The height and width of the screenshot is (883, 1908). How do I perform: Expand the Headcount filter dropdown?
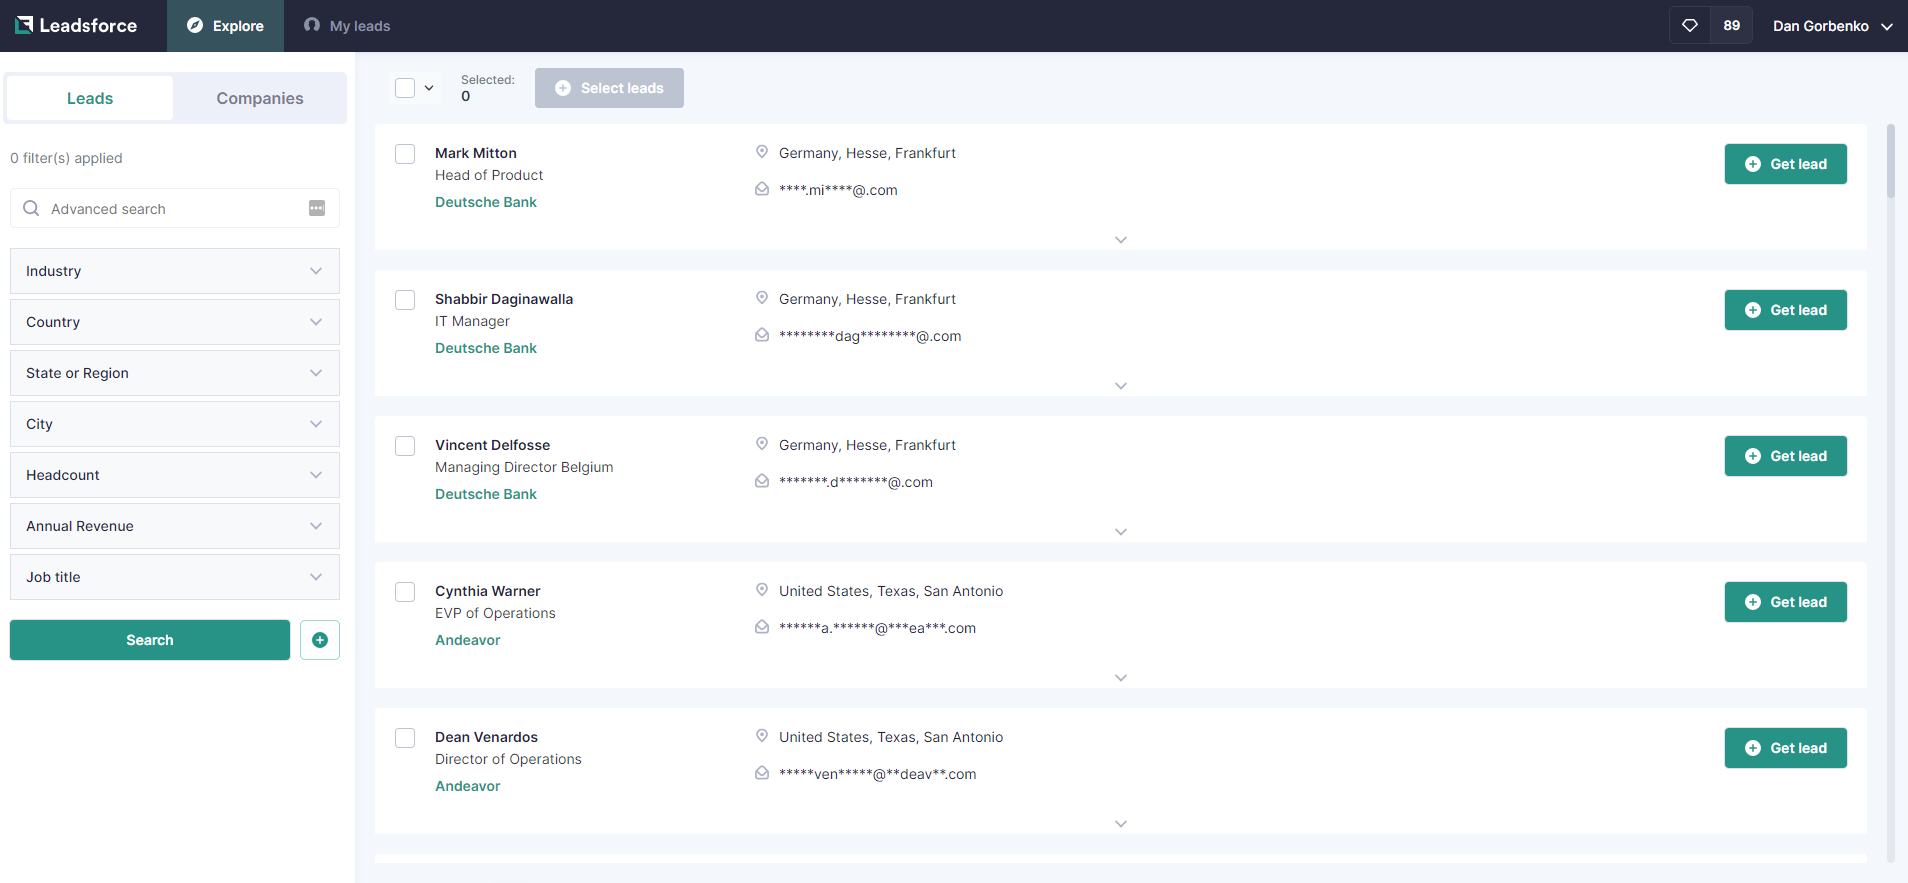pos(175,475)
